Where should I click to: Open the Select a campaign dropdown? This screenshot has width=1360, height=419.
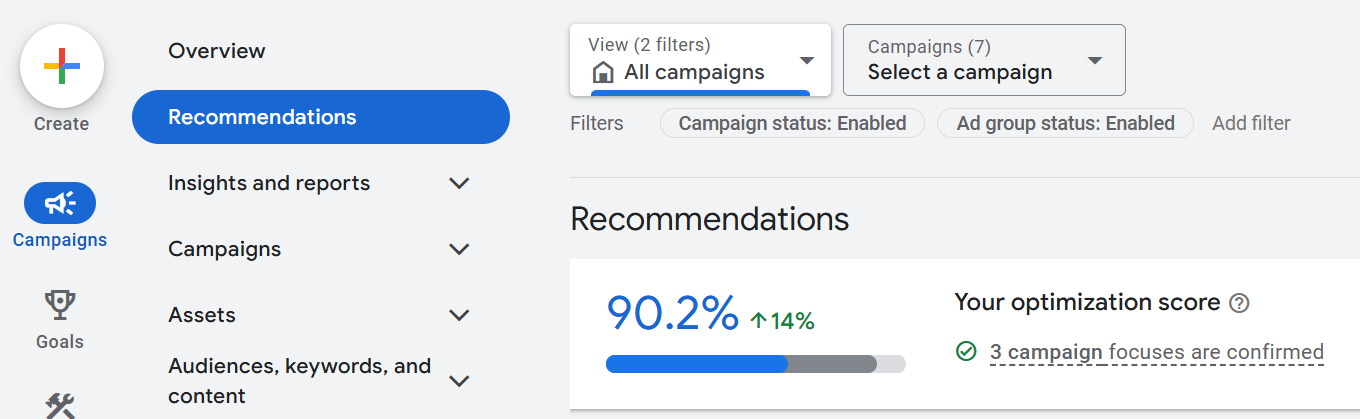(x=984, y=60)
